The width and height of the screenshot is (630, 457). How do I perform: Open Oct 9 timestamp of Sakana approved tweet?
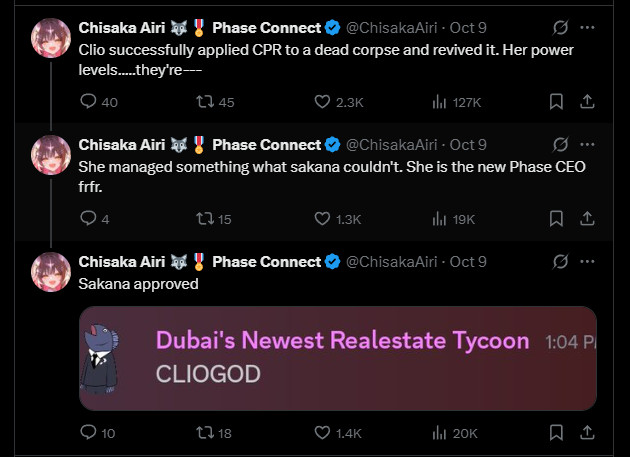(468, 262)
